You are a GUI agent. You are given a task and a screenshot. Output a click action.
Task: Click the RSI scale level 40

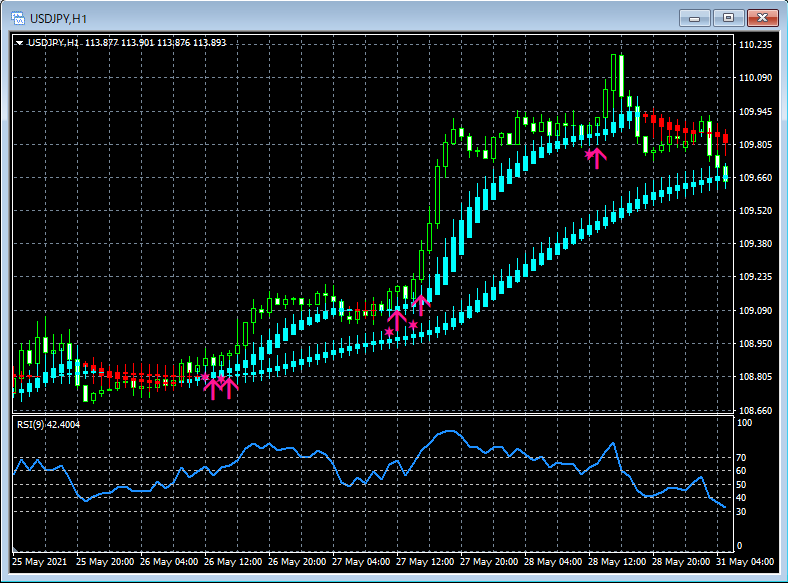click(741, 498)
